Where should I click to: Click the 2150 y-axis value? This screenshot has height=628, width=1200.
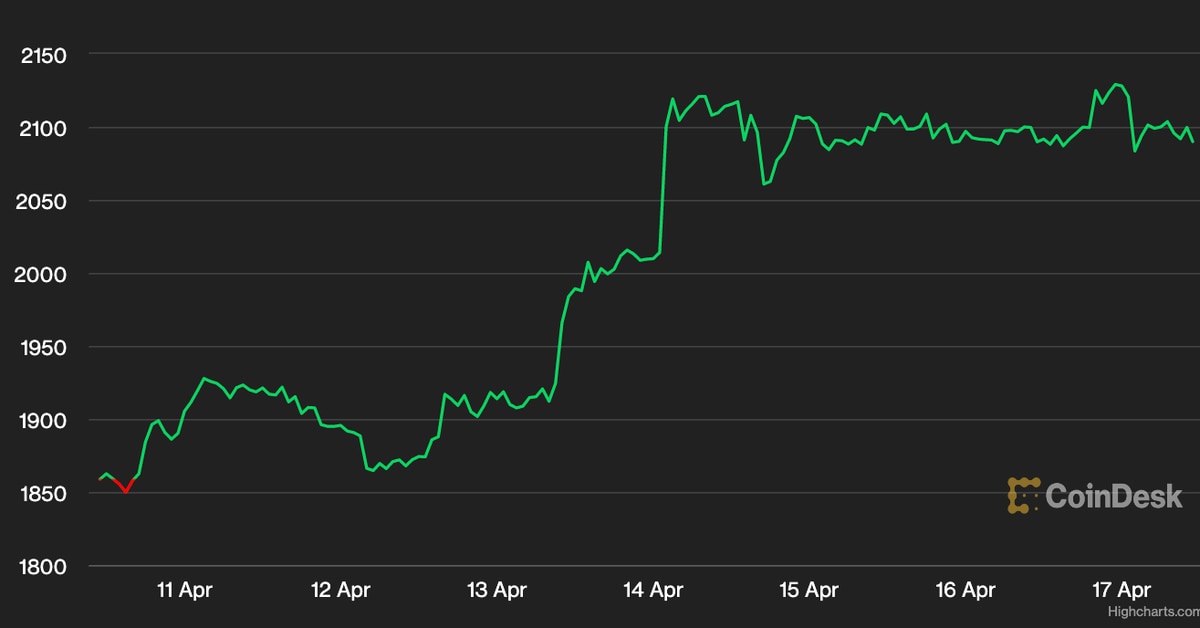point(43,55)
